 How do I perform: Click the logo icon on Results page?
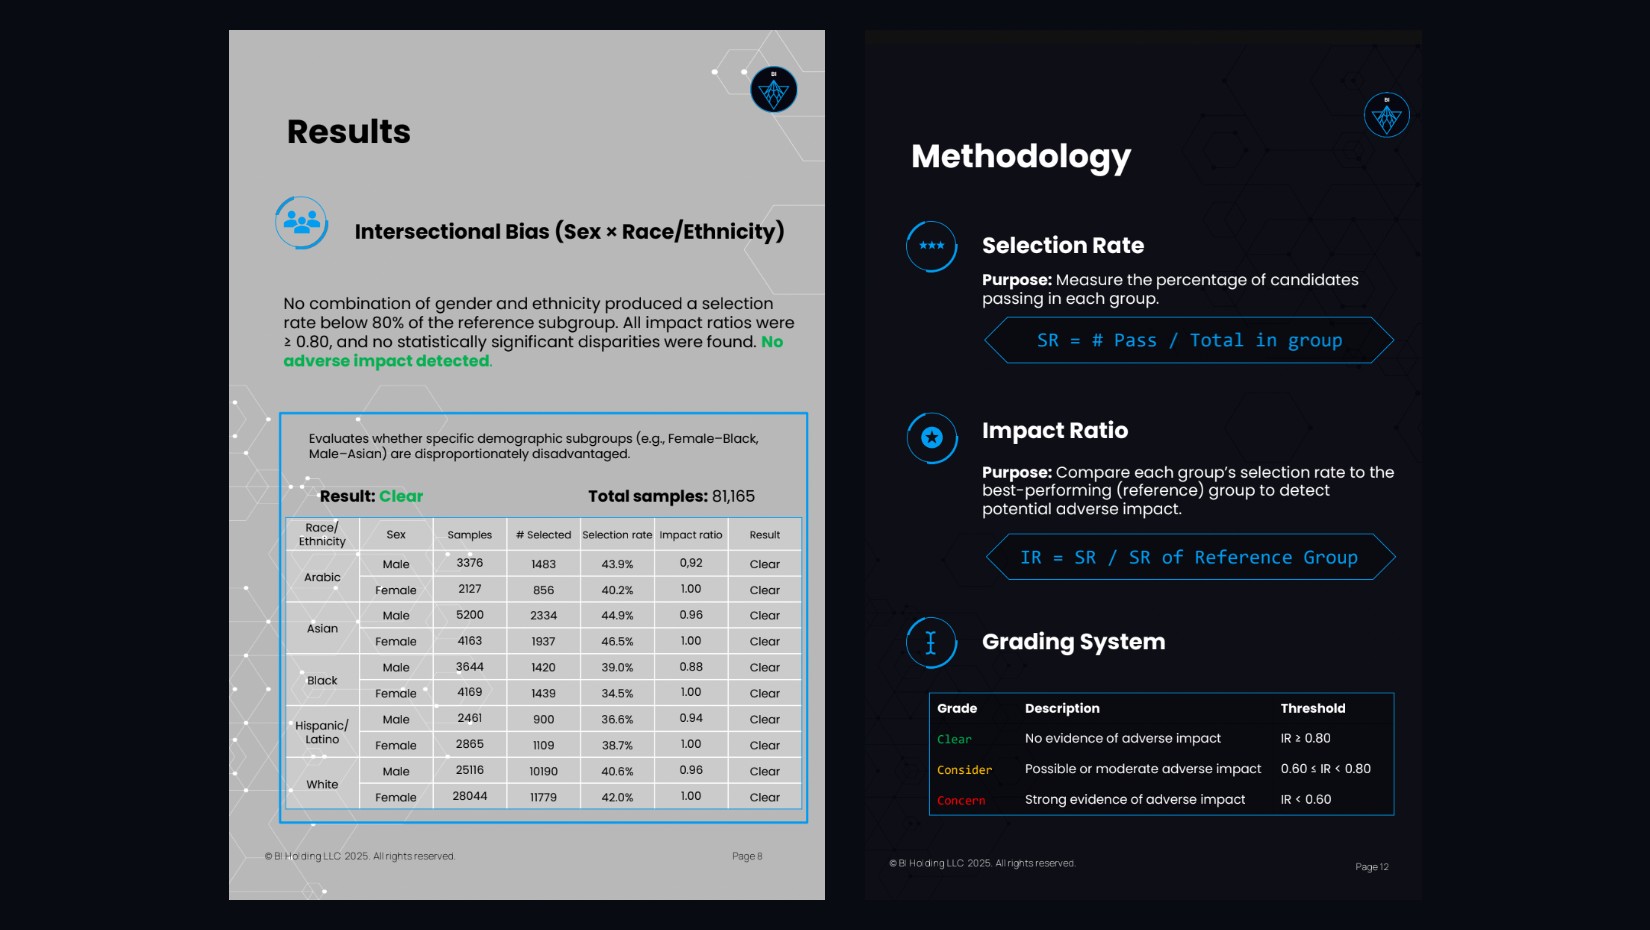(774, 90)
